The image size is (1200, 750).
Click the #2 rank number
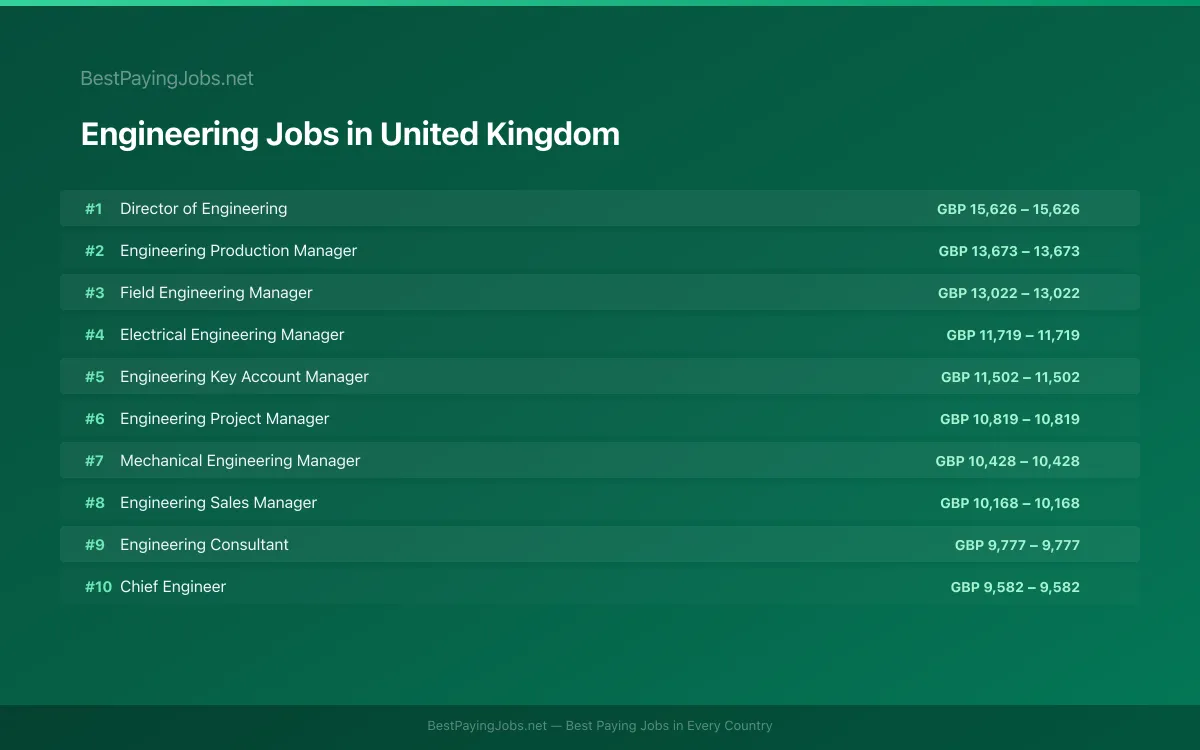pyautogui.click(x=94, y=251)
